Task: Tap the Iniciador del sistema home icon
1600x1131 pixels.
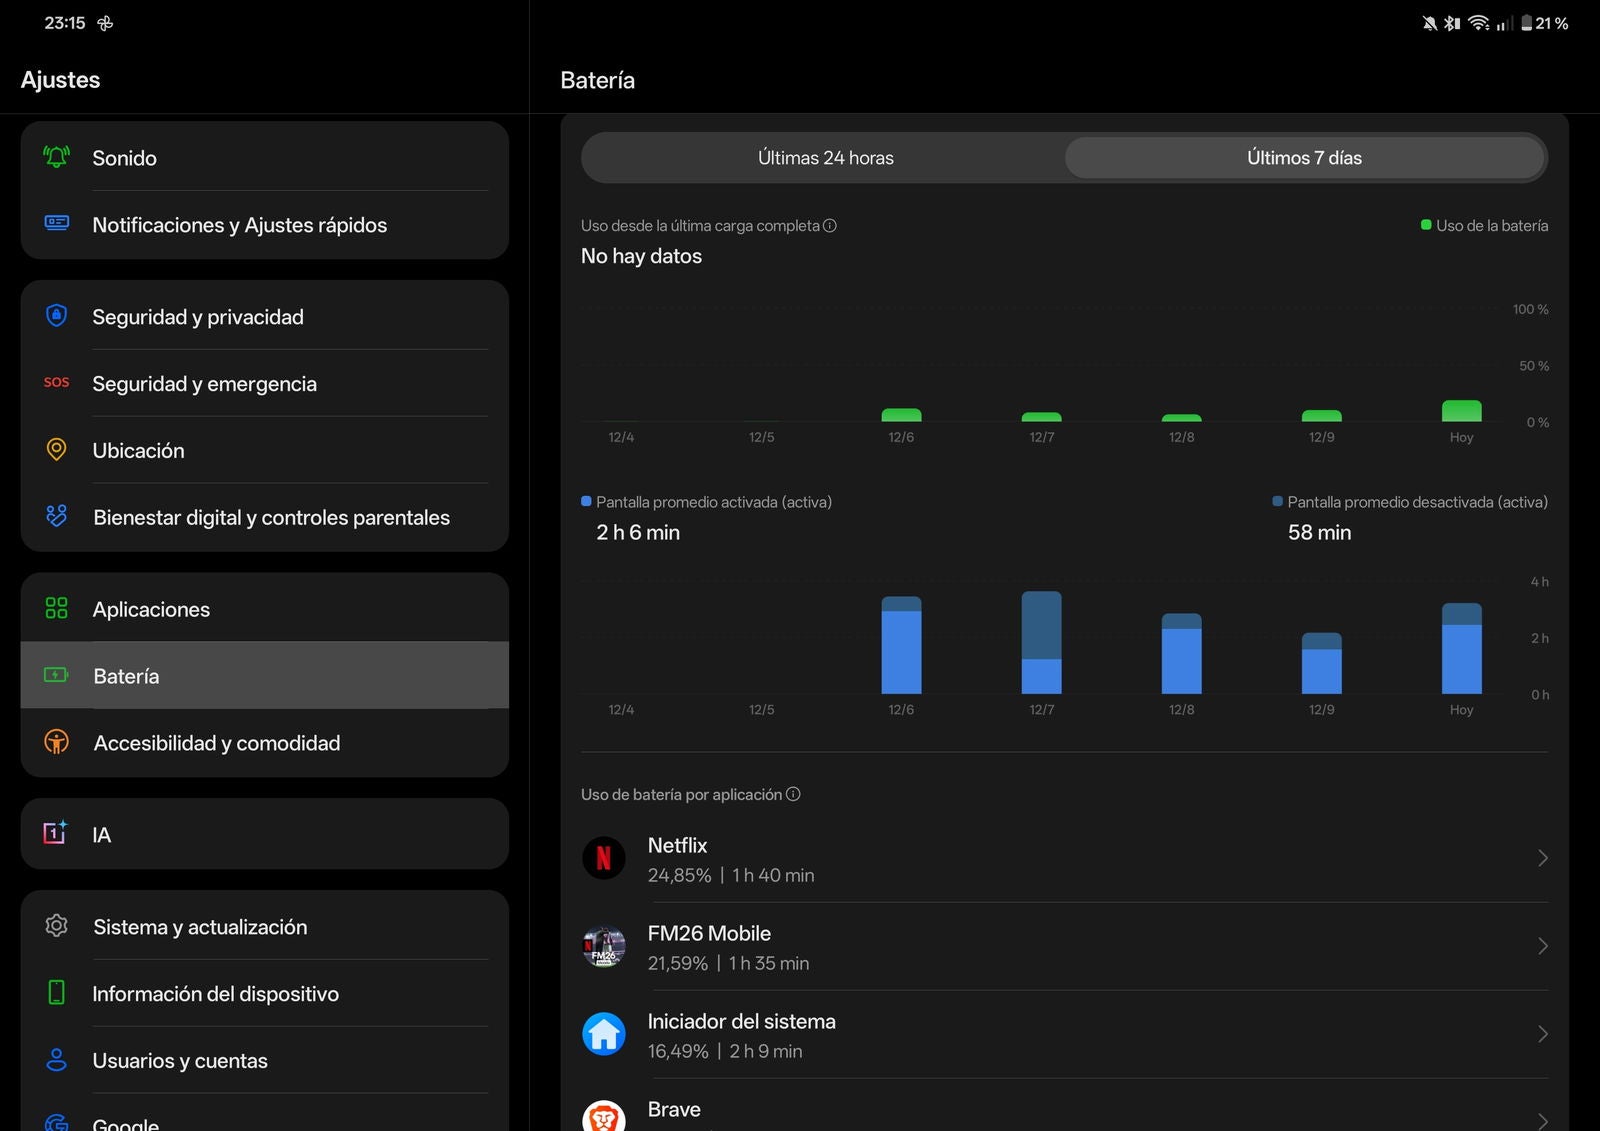Action: click(x=604, y=1034)
